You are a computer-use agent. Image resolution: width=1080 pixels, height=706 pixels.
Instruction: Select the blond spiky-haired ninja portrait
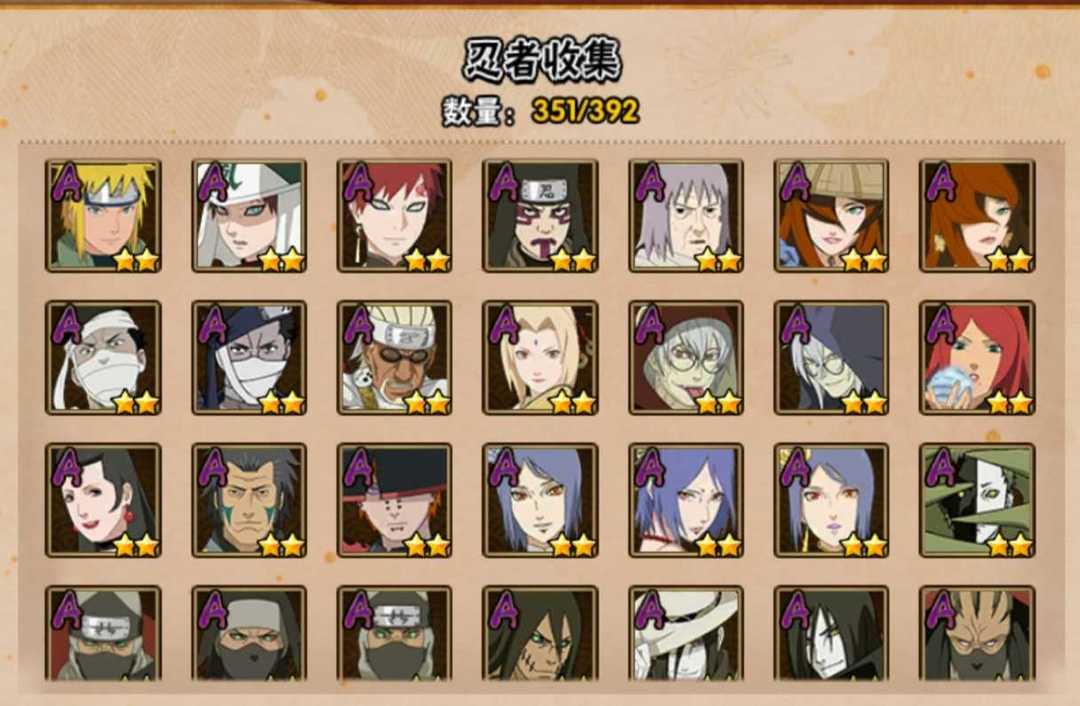(103, 216)
